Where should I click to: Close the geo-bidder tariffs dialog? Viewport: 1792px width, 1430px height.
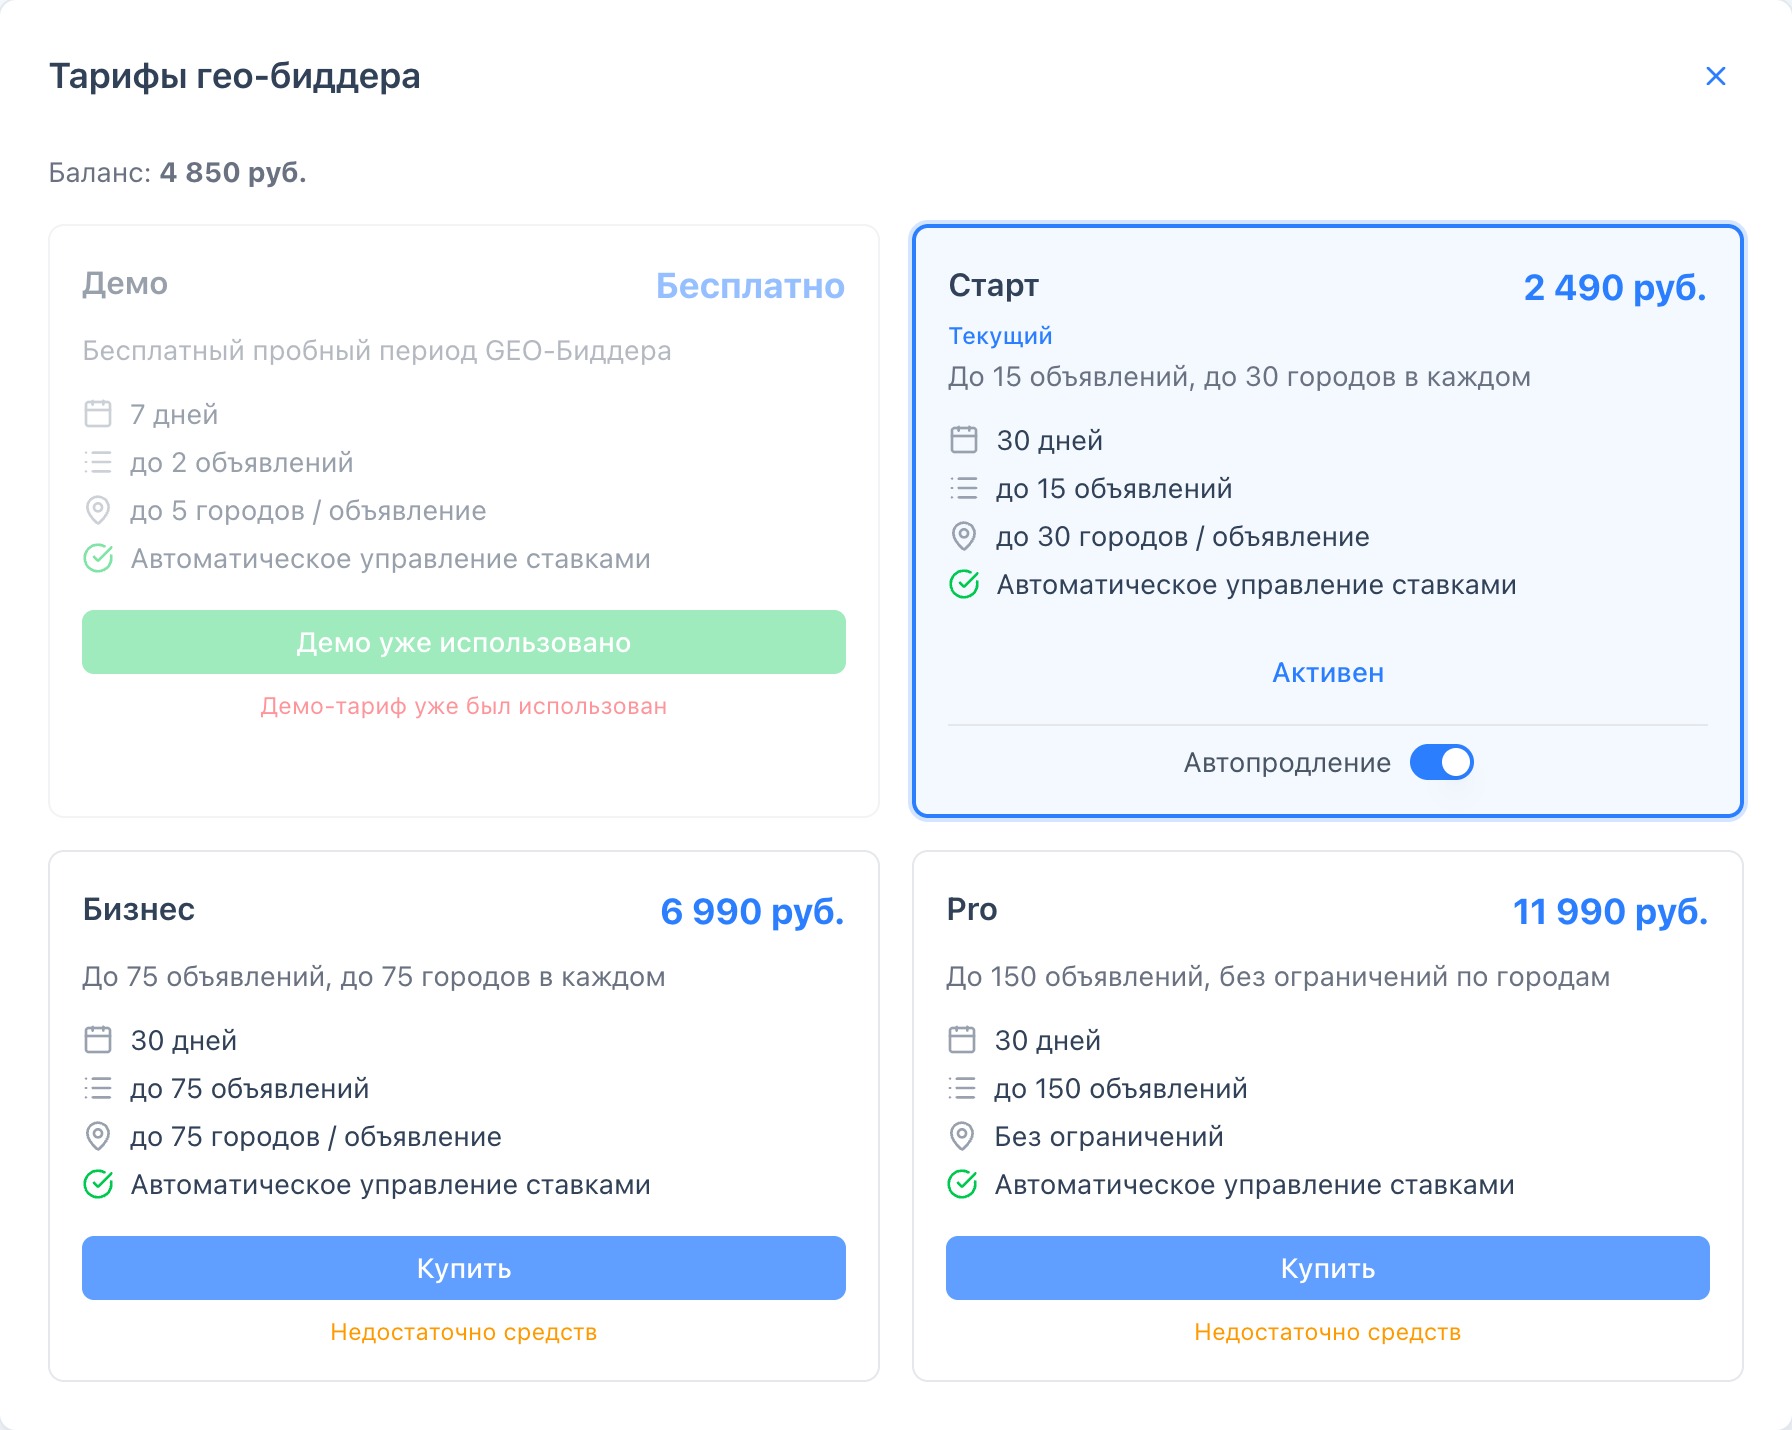(x=1716, y=76)
